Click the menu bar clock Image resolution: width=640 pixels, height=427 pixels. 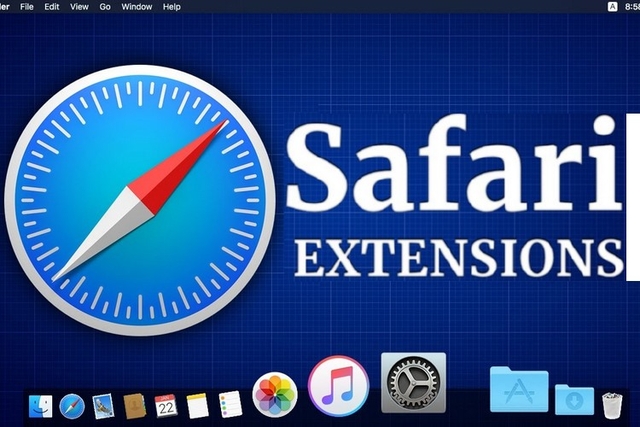coord(632,7)
